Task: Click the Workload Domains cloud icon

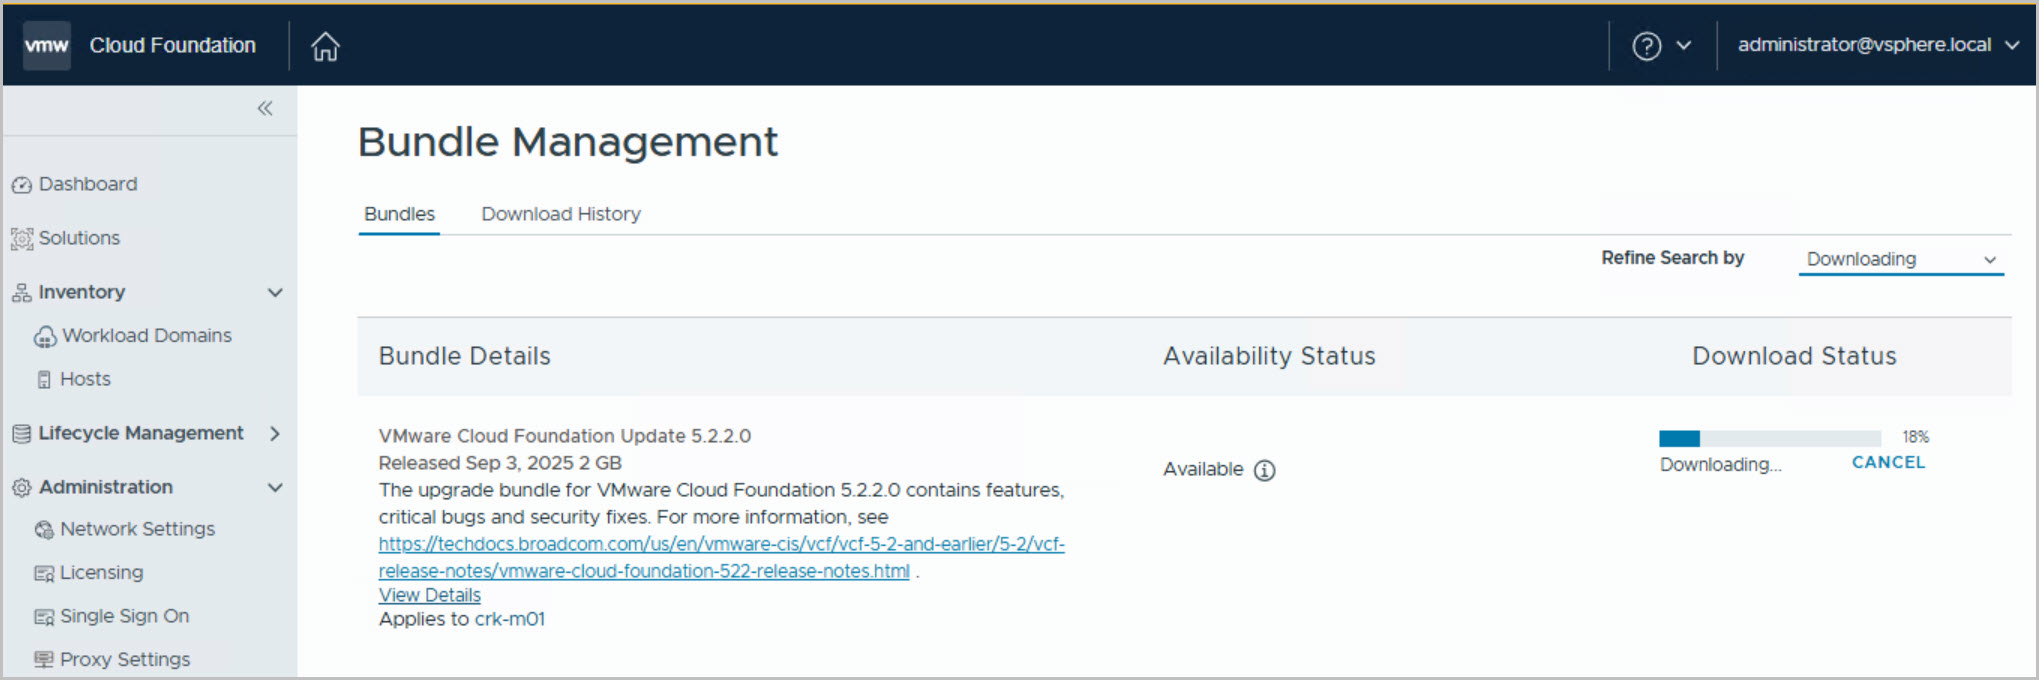Action: click(45, 337)
